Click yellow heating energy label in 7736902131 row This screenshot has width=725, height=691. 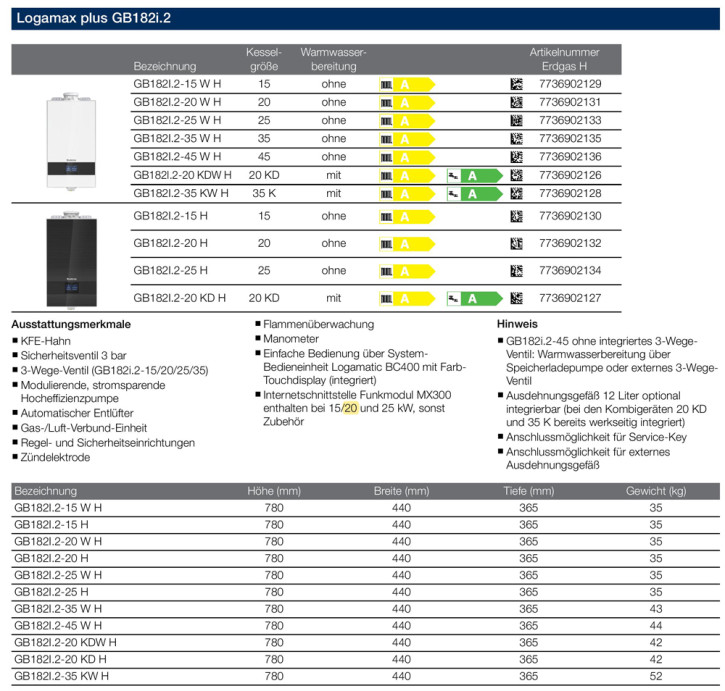point(407,103)
